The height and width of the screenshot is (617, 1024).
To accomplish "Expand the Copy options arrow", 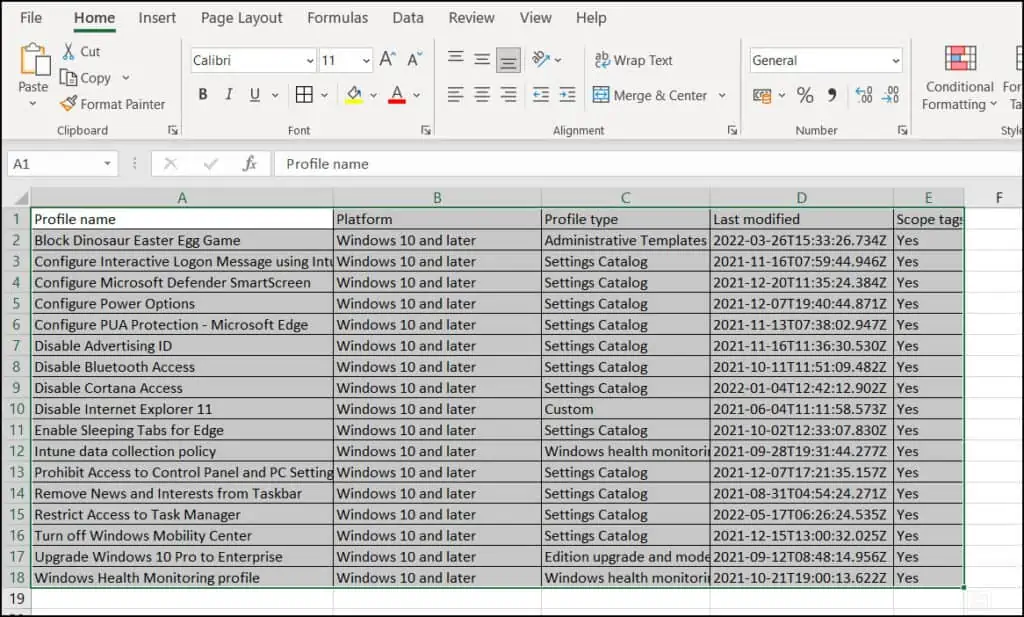I will pyautogui.click(x=125, y=78).
